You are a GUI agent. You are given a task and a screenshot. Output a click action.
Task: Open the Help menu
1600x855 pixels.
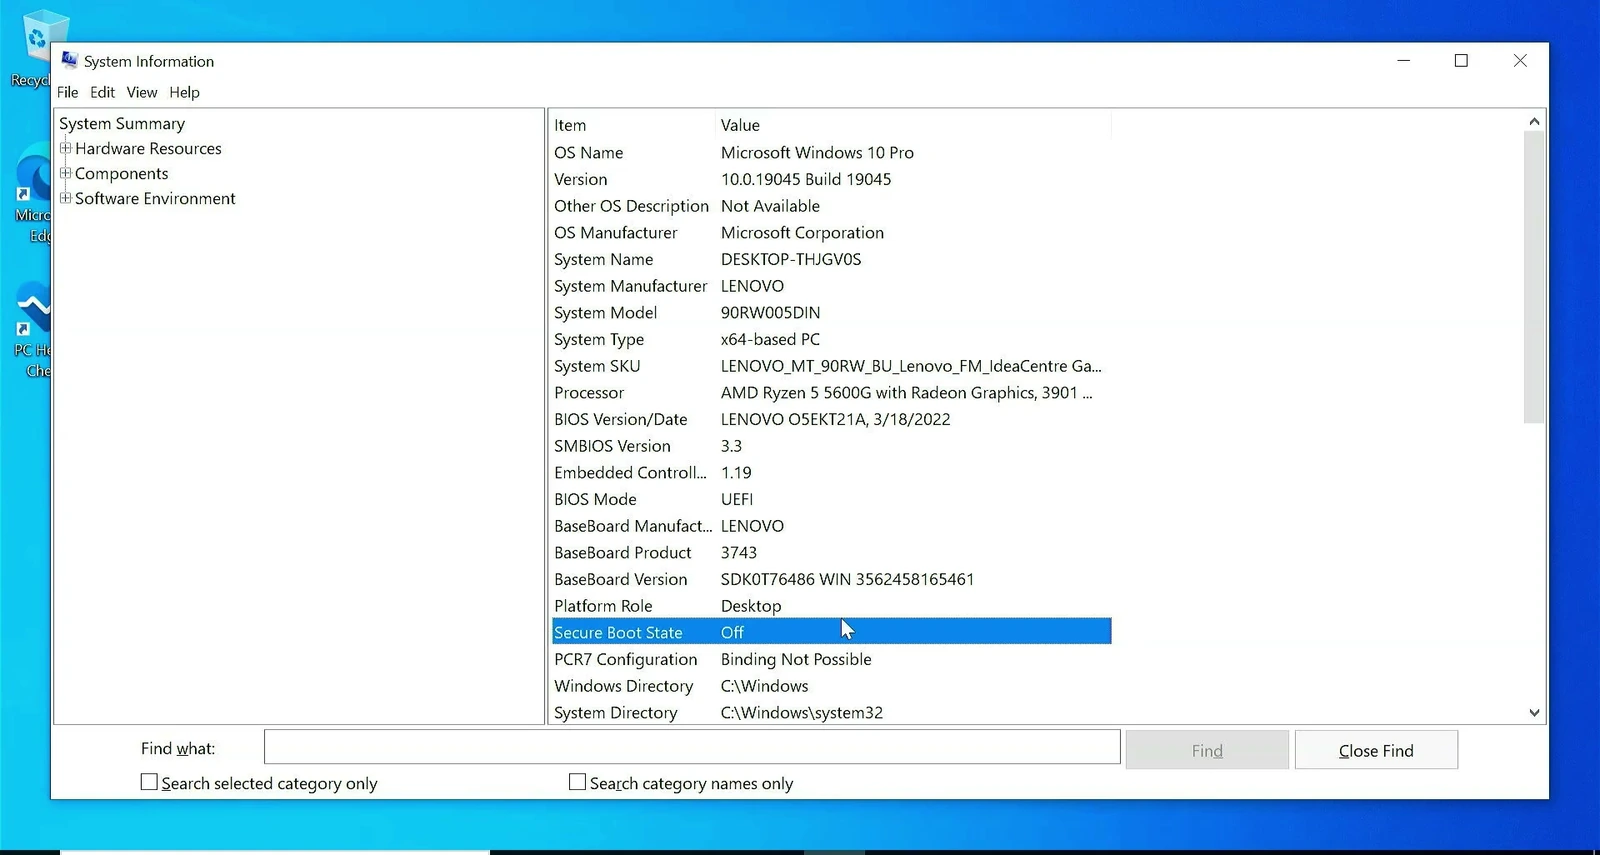[184, 92]
